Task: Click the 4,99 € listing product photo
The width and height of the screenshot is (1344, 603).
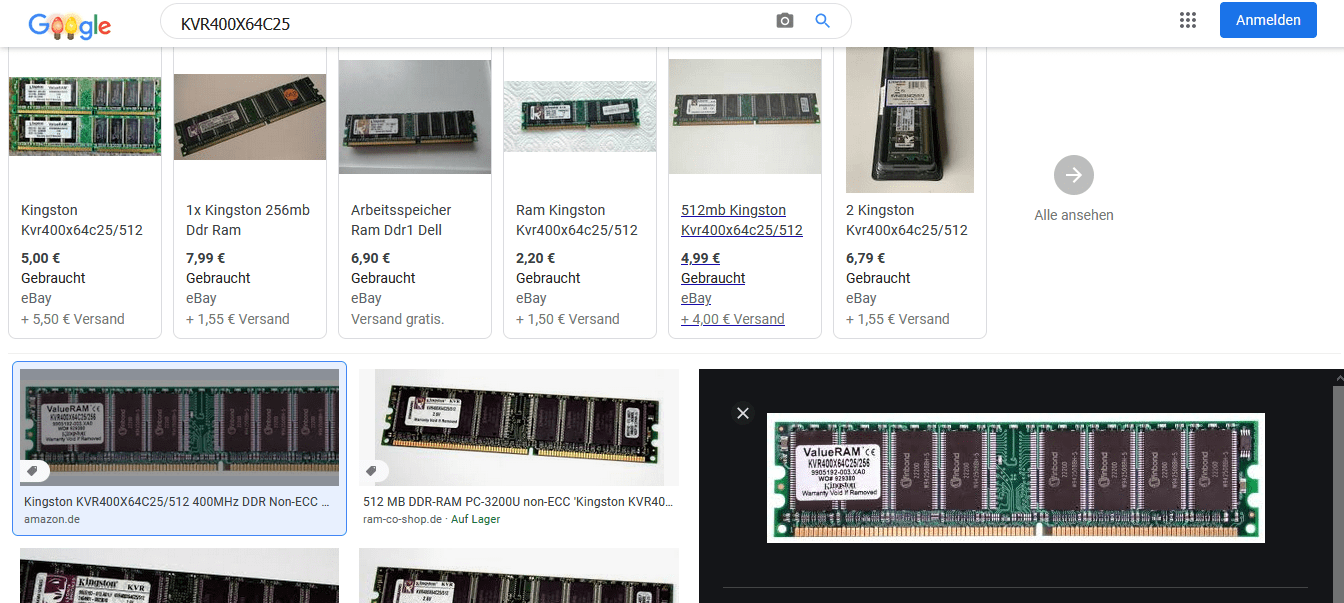Action: point(745,116)
